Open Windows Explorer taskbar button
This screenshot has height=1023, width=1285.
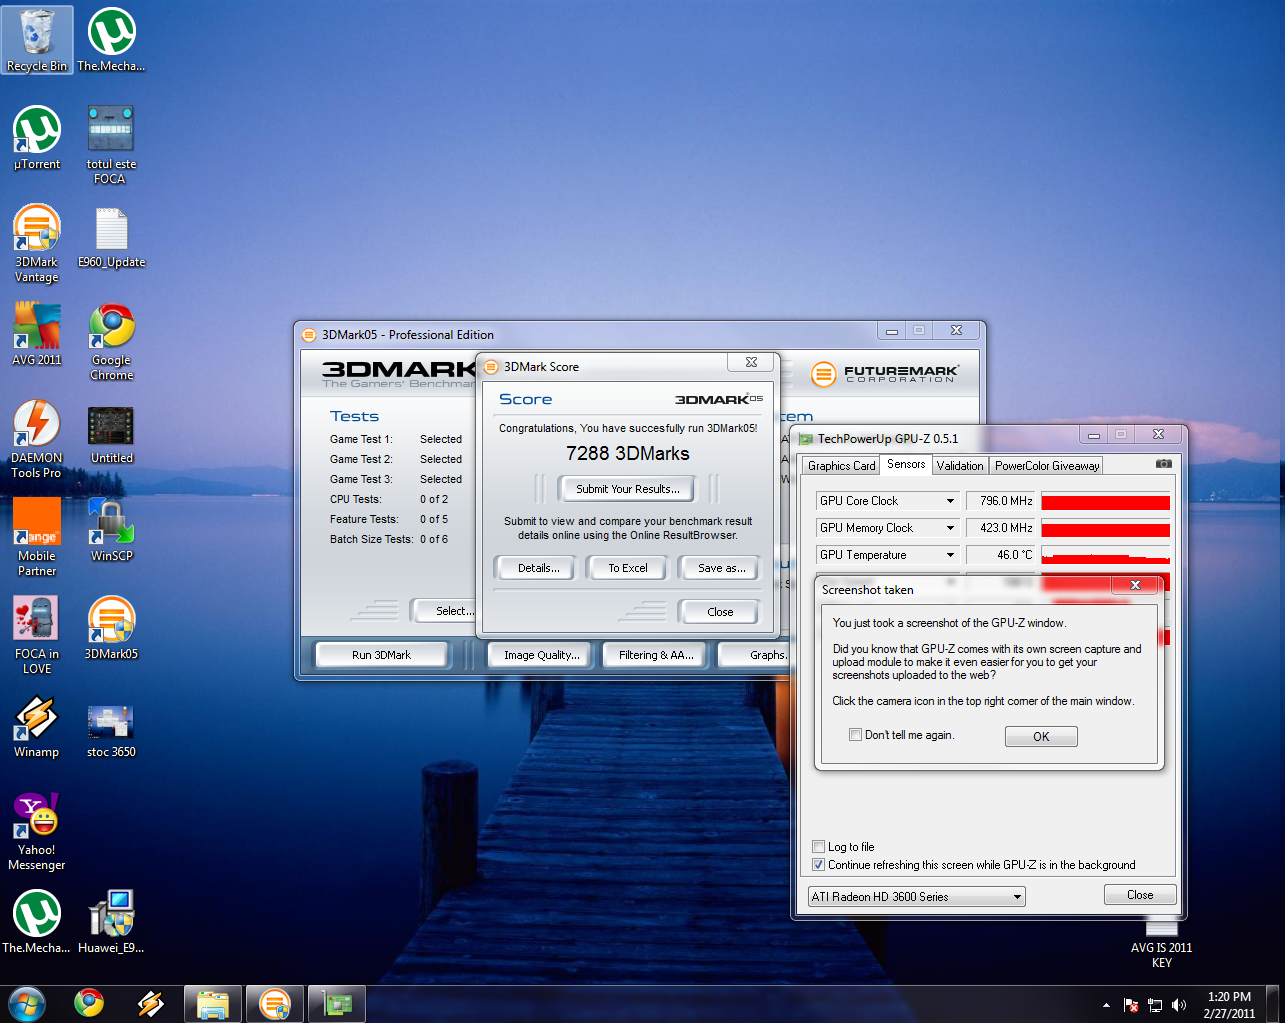pos(213,1004)
